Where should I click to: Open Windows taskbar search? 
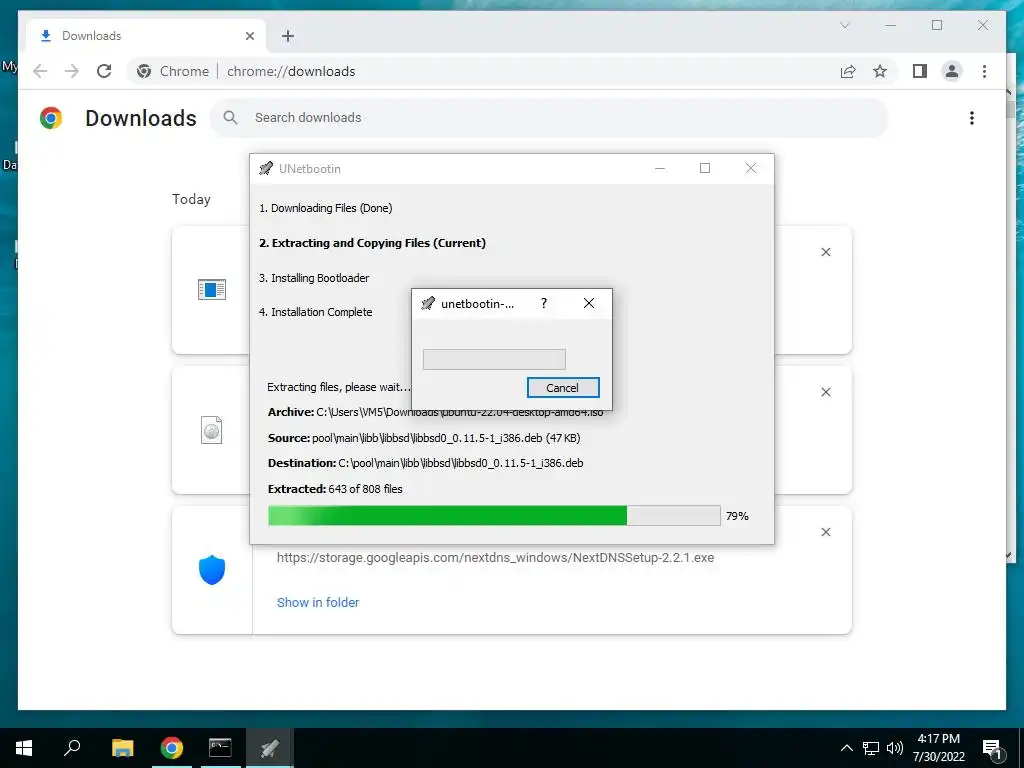coord(72,748)
